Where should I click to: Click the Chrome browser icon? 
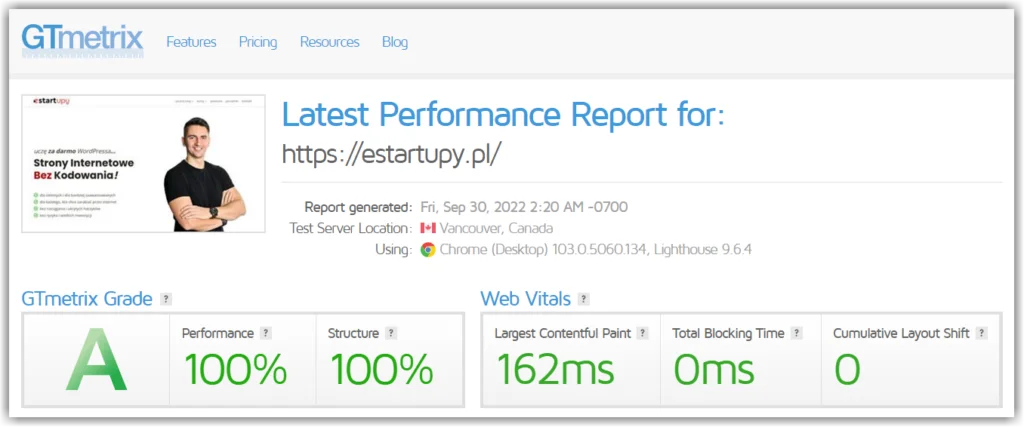pos(428,250)
